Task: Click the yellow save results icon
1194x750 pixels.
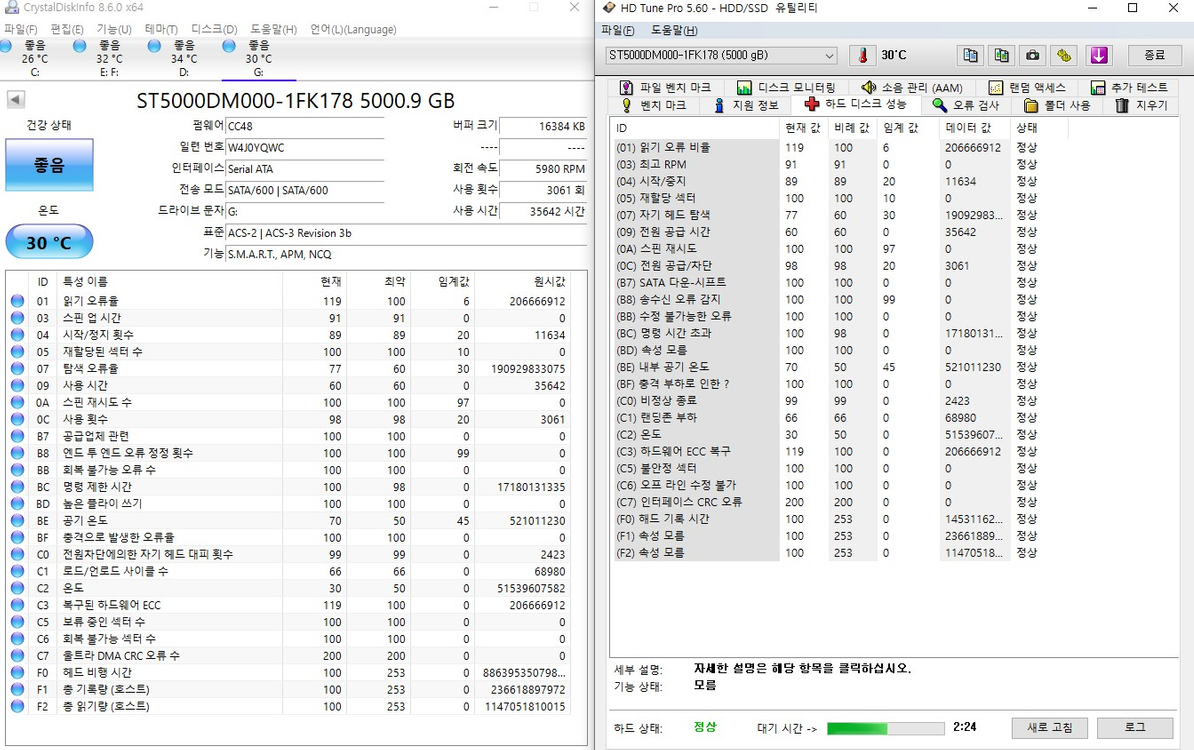Action: click(x=1064, y=55)
